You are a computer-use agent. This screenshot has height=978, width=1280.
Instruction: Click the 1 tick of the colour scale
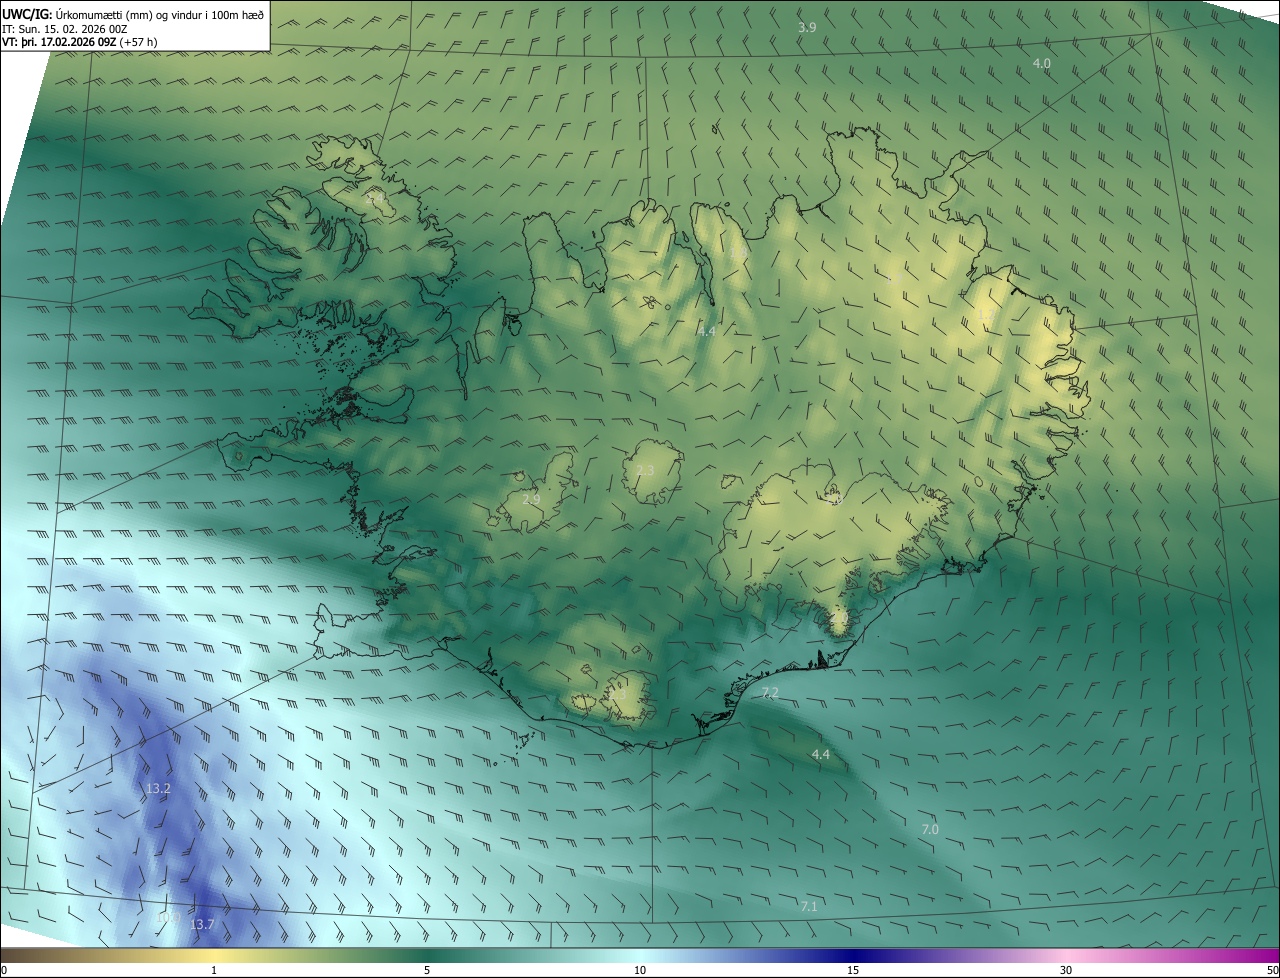[x=214, y=971]
